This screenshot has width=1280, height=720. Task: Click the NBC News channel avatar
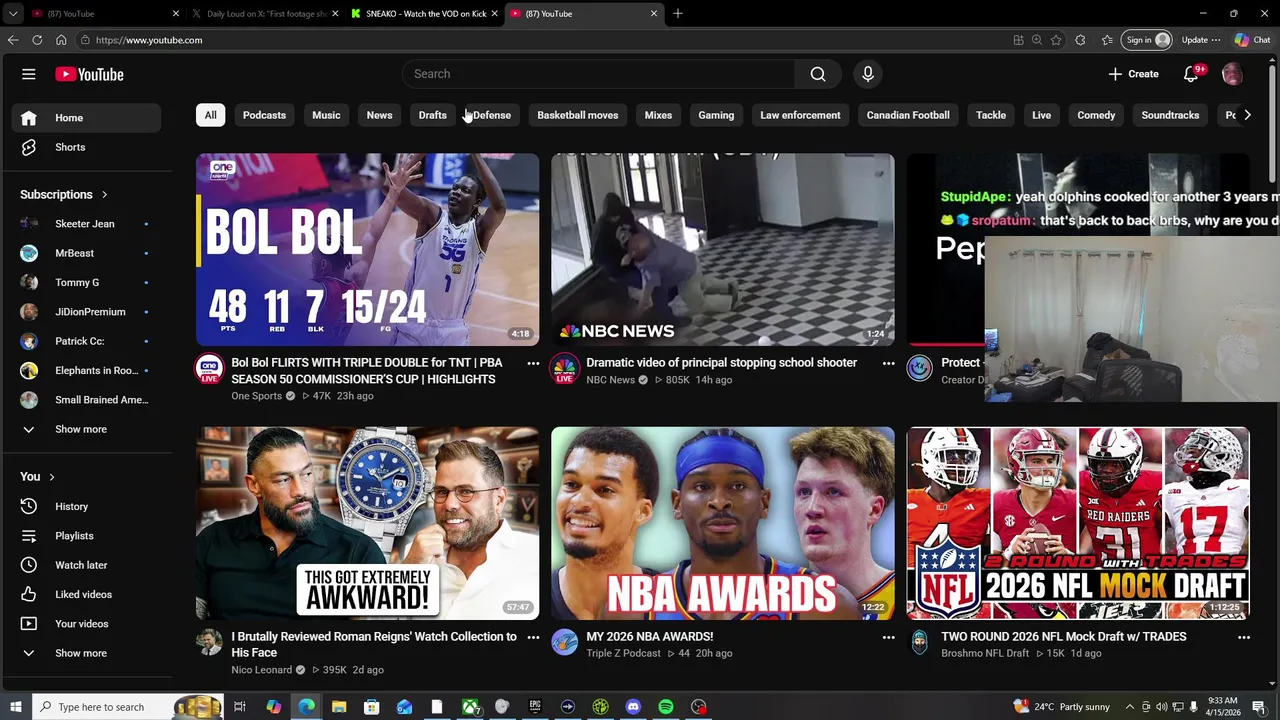point(564,368)
